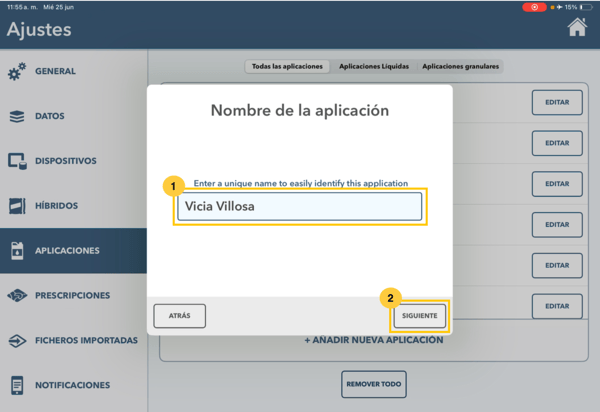Screen dimensions: 600x412
Task: Click ATRÁS to go back
Action: point(179,316)
